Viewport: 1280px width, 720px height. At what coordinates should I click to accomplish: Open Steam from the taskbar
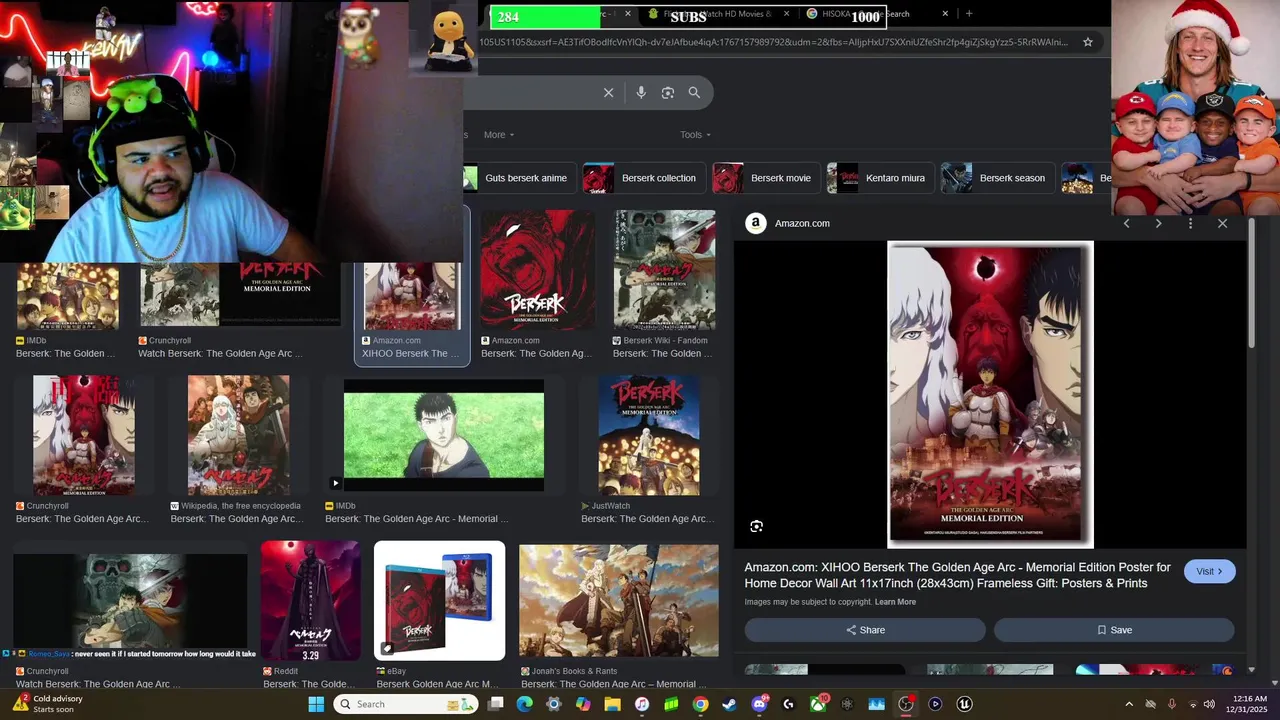729,704
